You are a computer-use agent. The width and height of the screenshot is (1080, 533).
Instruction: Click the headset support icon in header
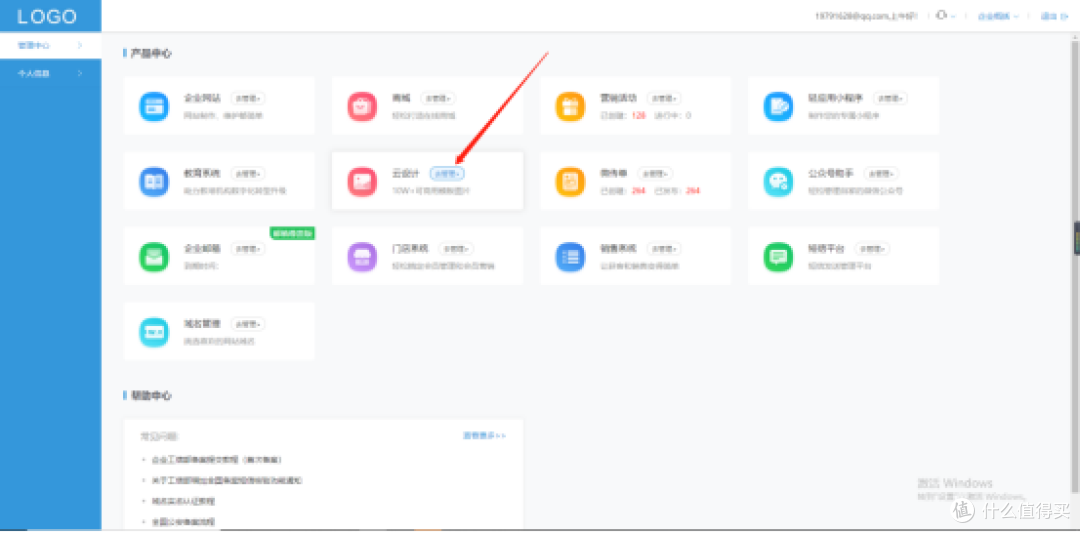point(942,16)
